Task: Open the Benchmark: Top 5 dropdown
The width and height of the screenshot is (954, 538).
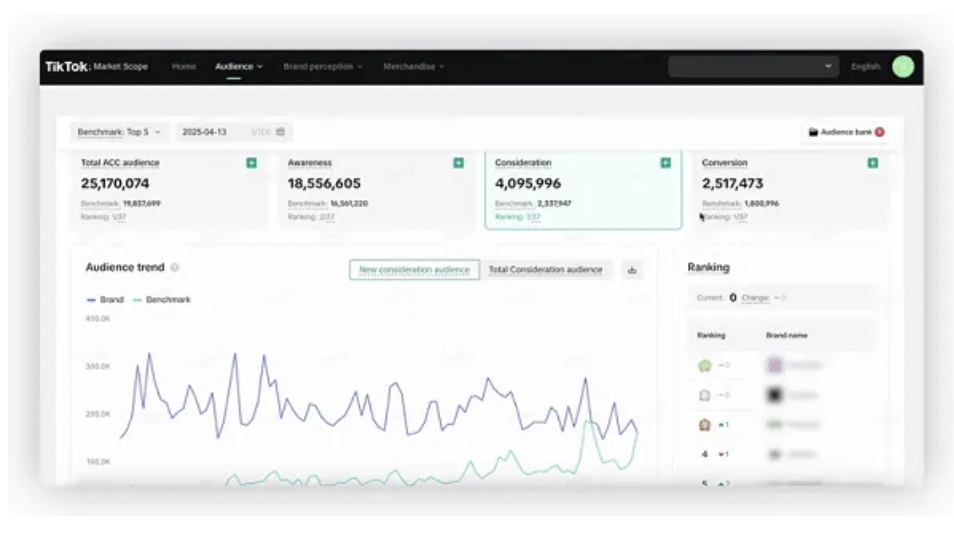Action: point(118,132)
